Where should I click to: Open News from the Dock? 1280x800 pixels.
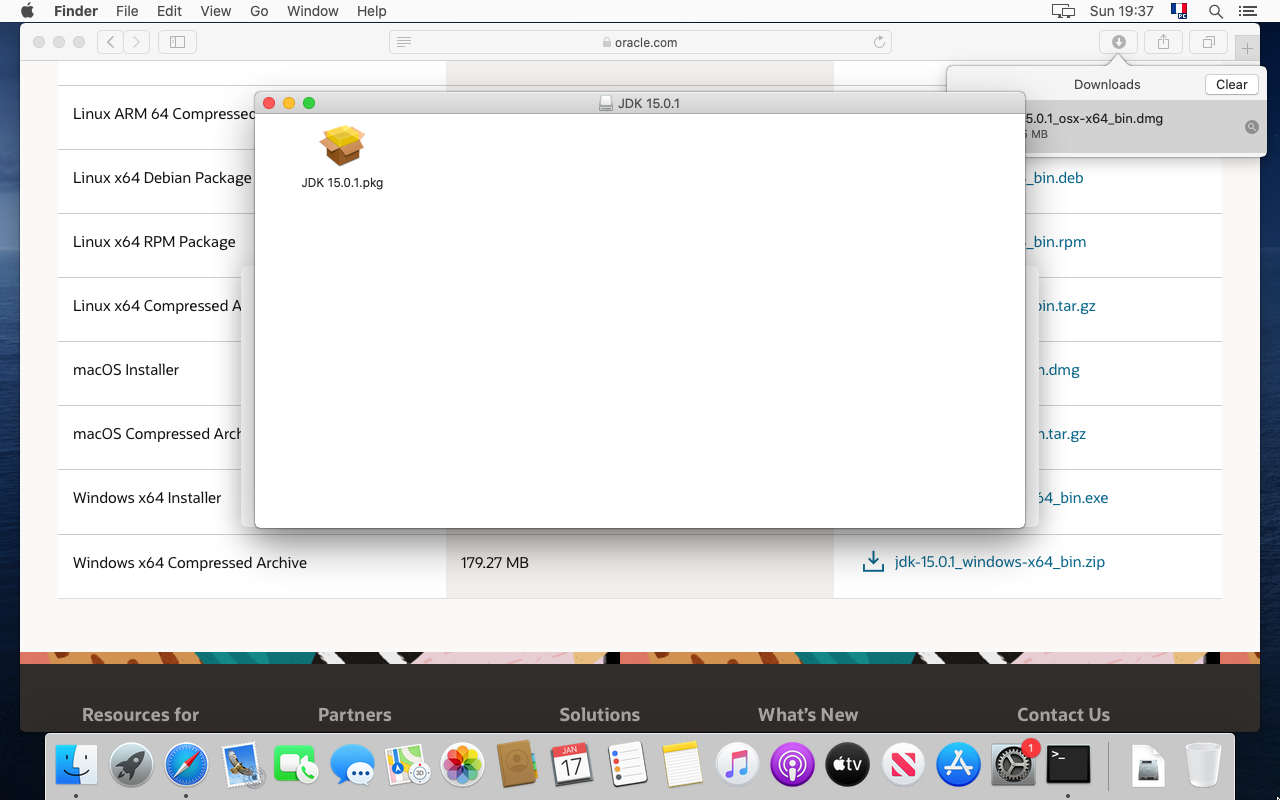pyautogui.click(x=903, y=766)
